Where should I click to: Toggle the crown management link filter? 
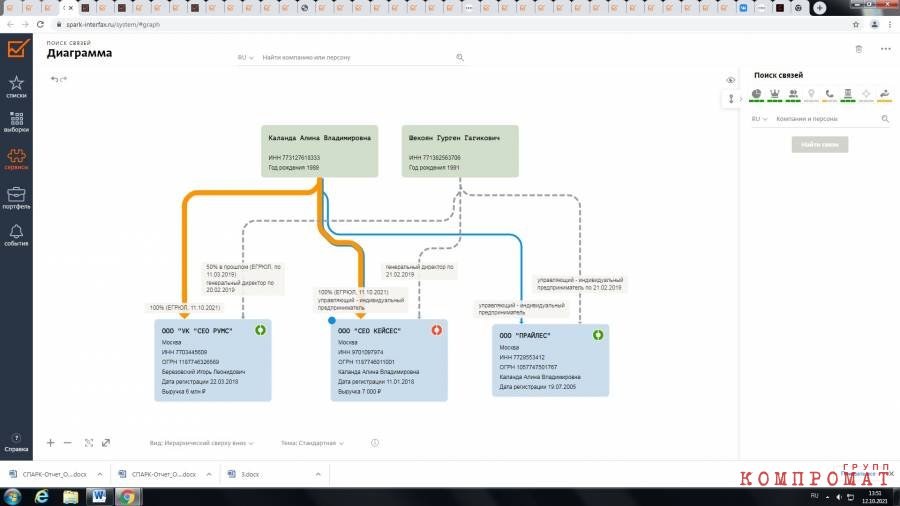tap(775, 94)
